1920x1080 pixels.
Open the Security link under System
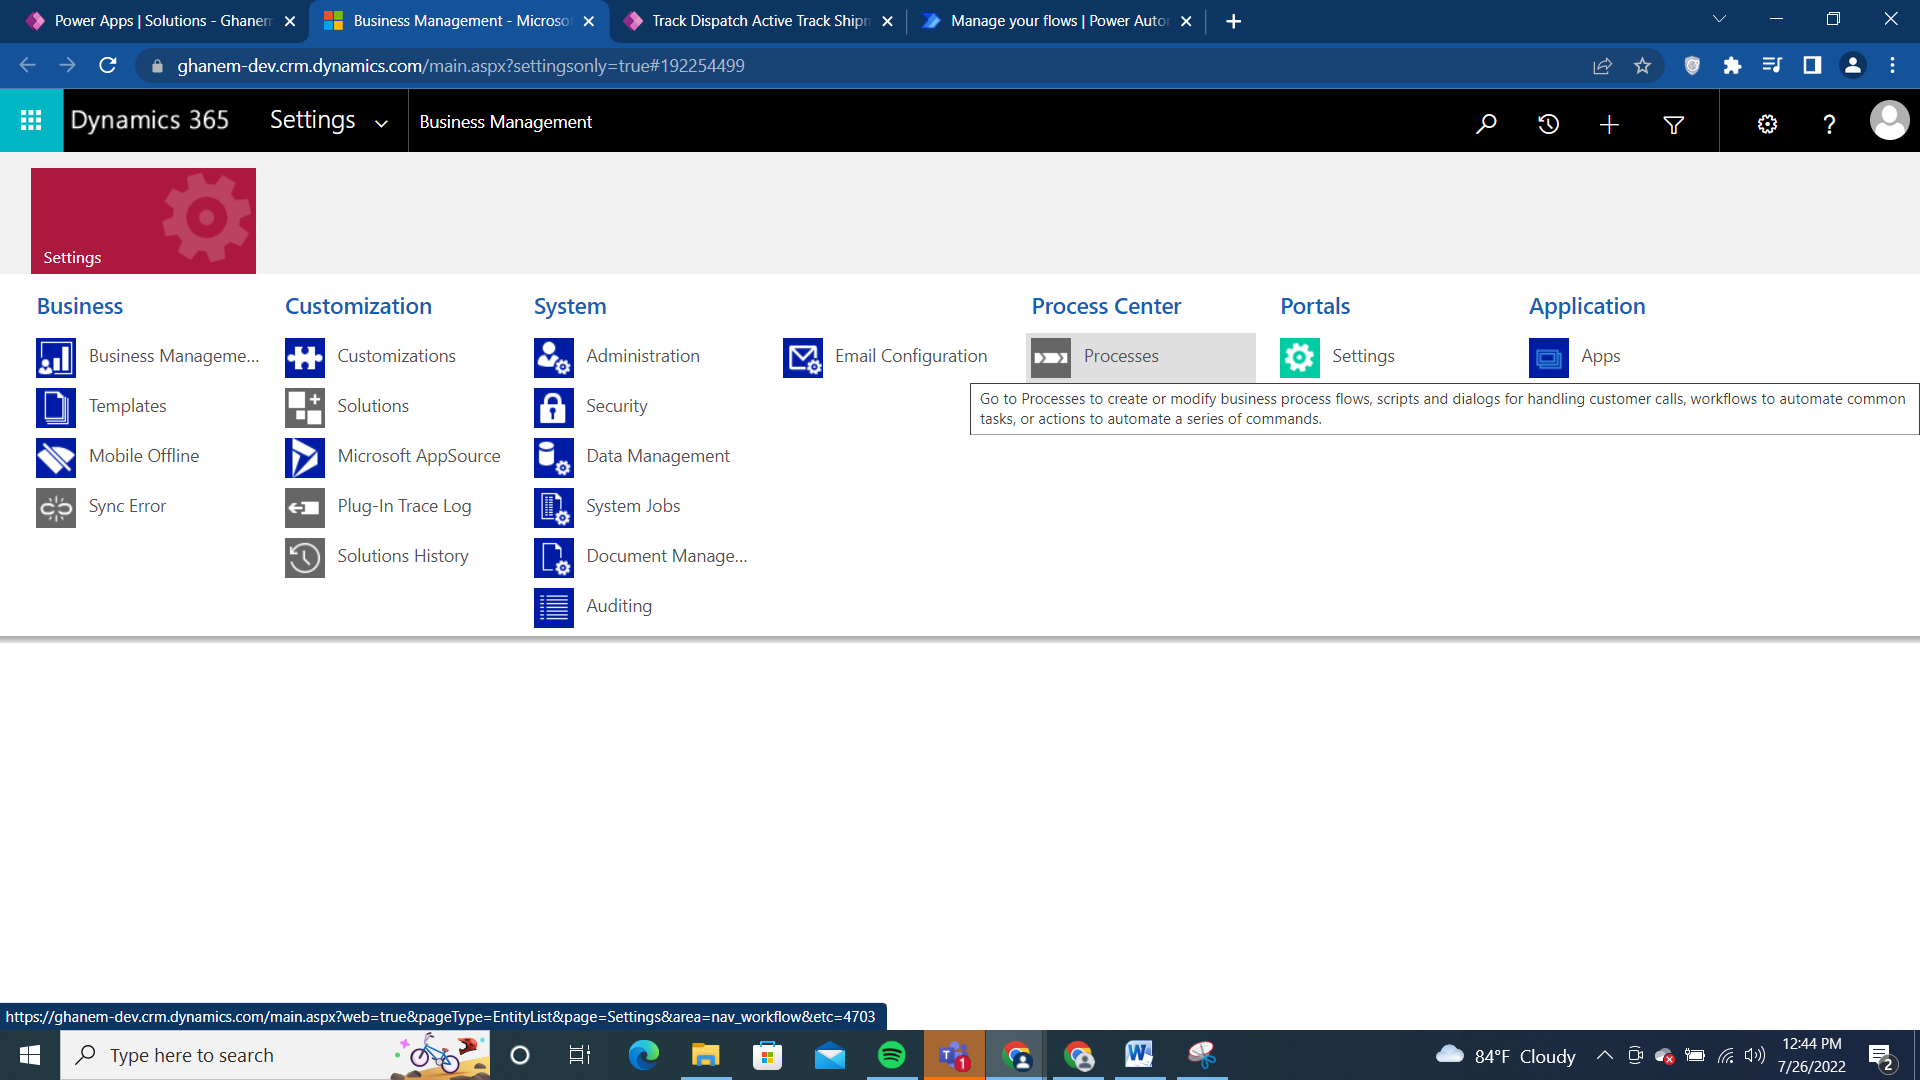click(x=616, y=406)
